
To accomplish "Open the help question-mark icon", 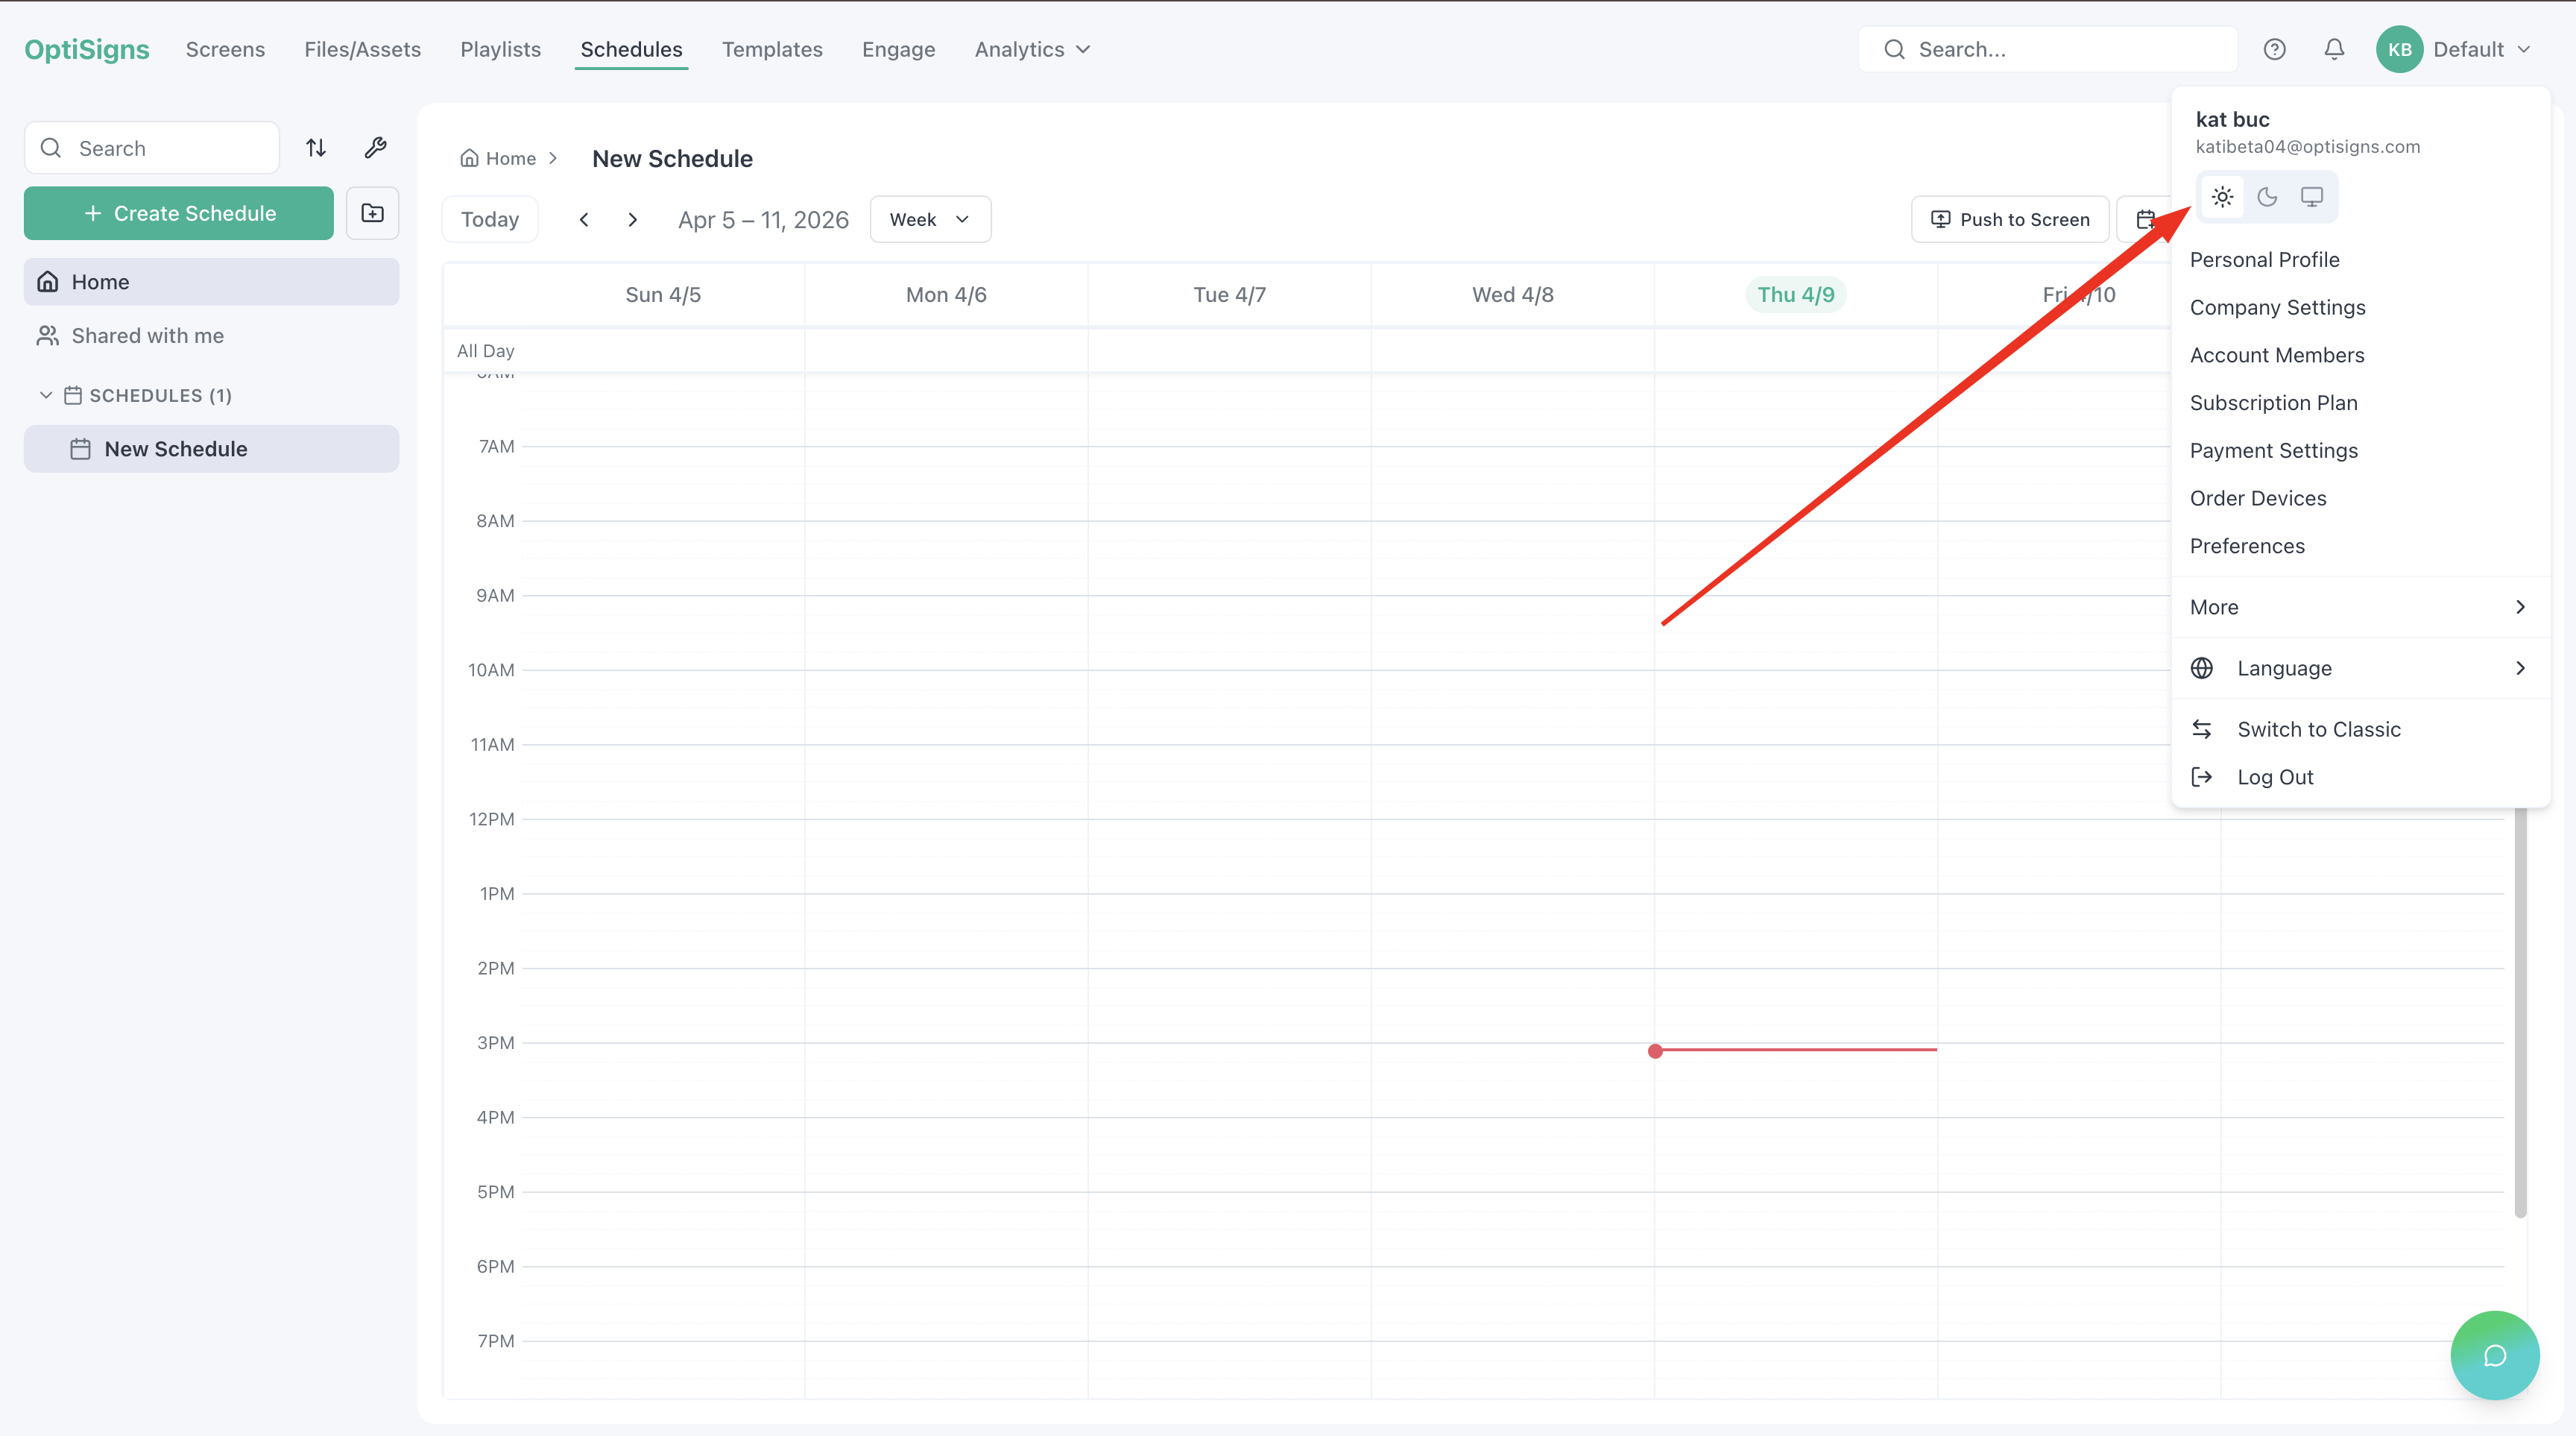I will (2274, 48).
